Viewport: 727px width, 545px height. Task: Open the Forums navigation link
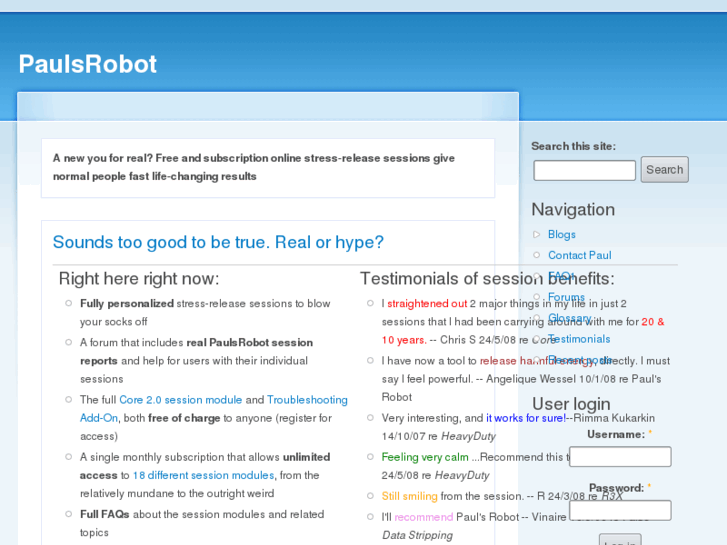[x=566, y=297]
